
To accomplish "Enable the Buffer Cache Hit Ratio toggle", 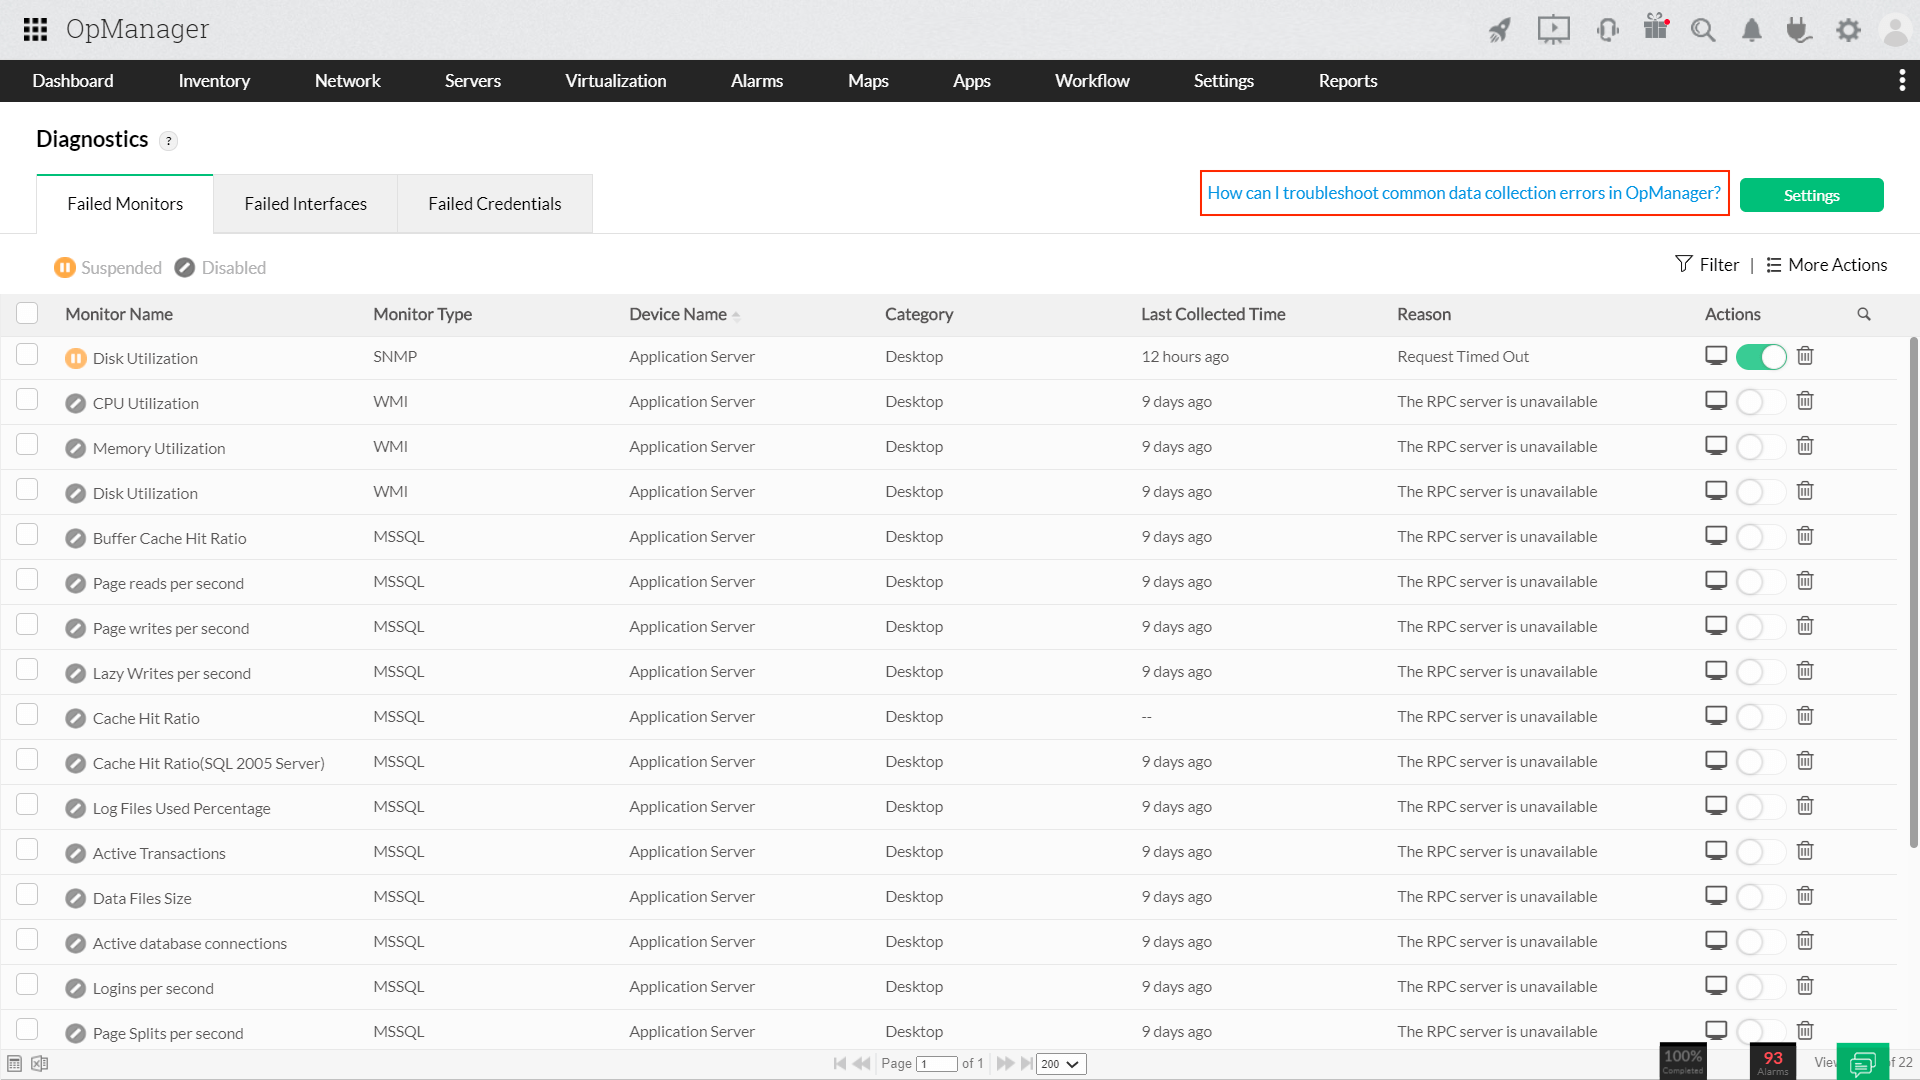I will tap(1761, 537).
